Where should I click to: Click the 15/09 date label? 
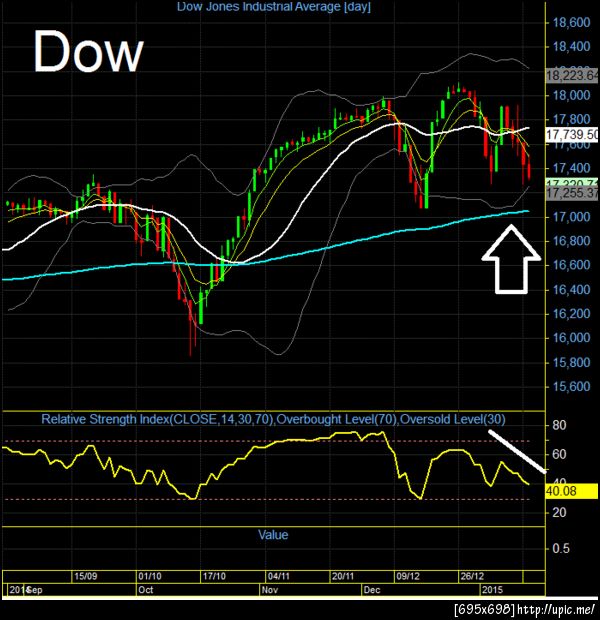coord(86,576)
